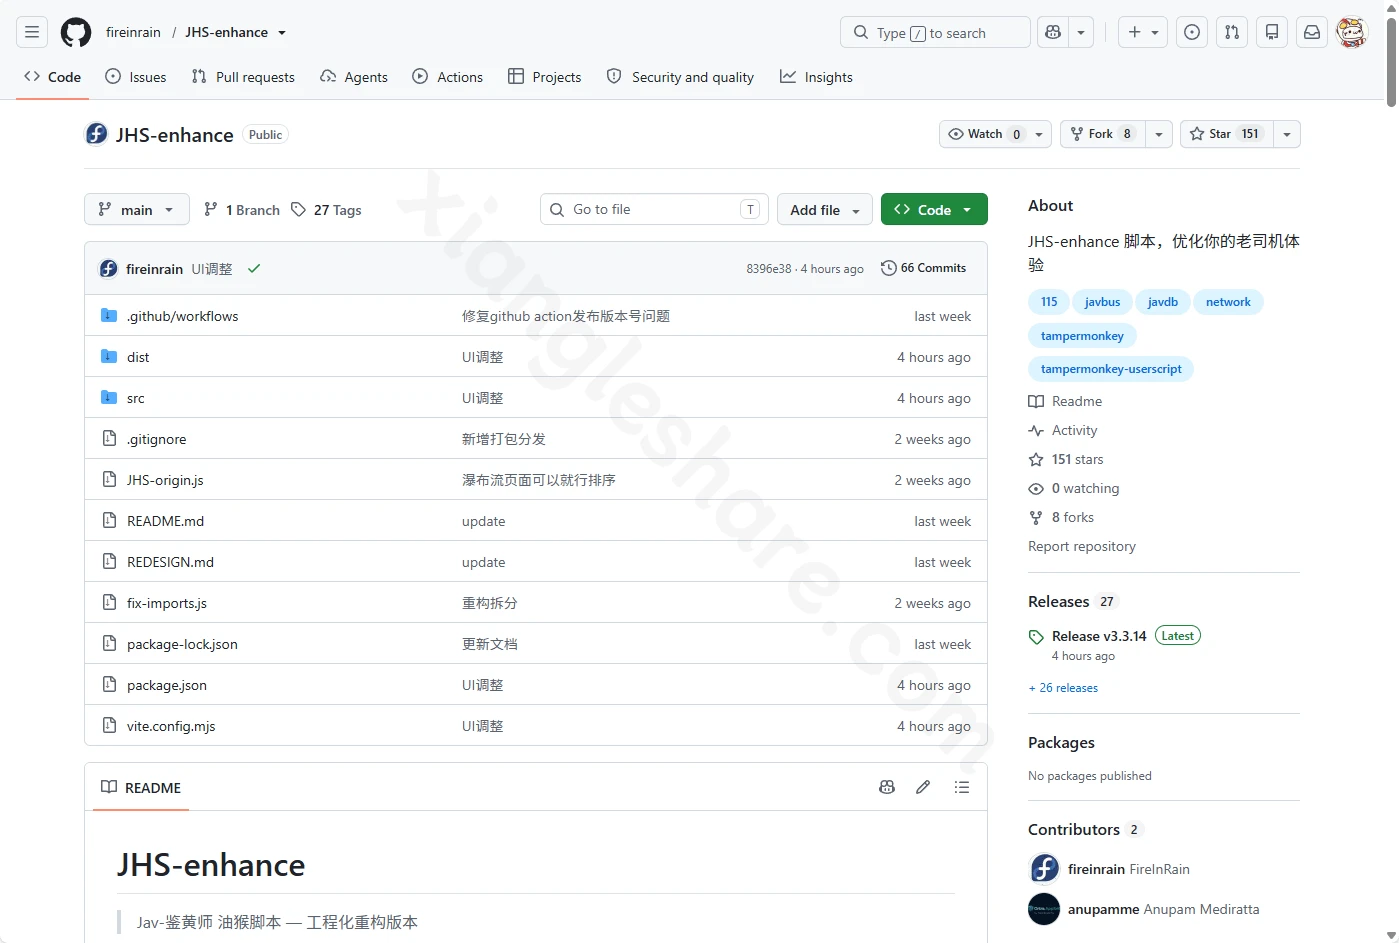Expand the Copilot dropdown arrow in header
The height and width of the screenshot is (943, 1399).
1081,32
